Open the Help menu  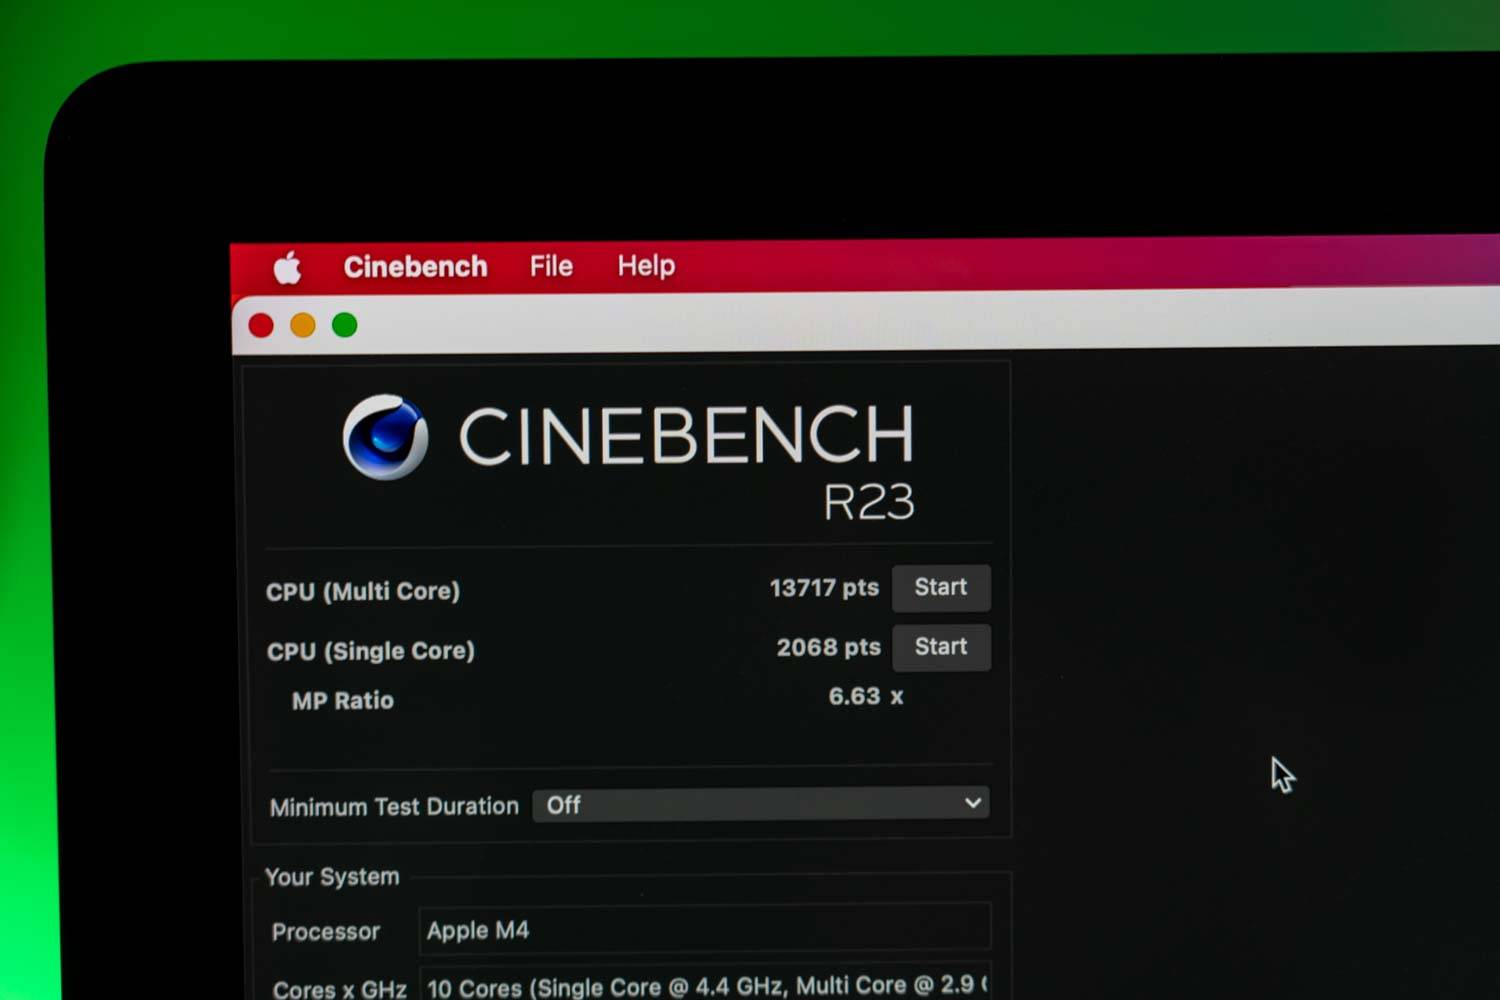(x=646, y=266)
